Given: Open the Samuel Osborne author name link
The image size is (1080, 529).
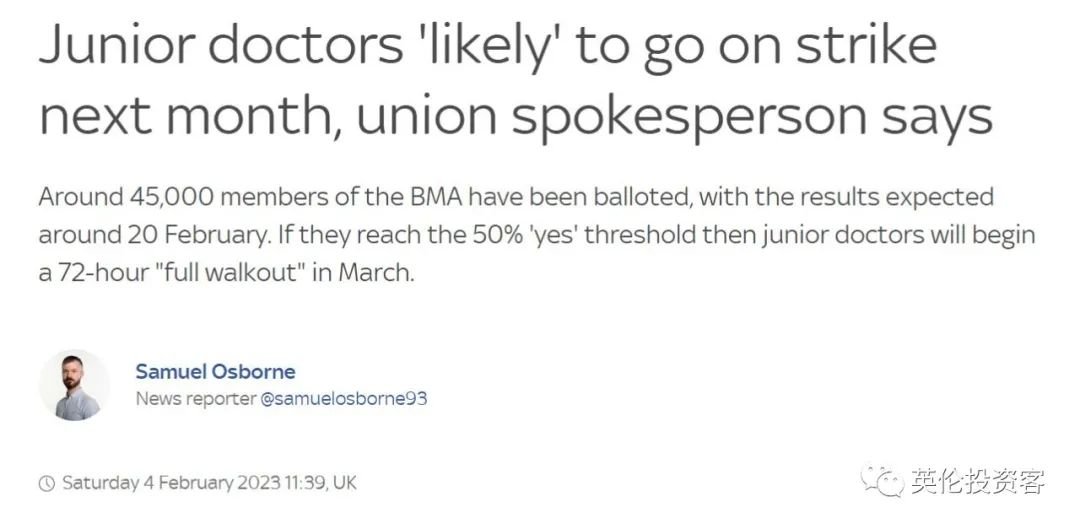Looking at the screenshot, I should click(215, 372).
